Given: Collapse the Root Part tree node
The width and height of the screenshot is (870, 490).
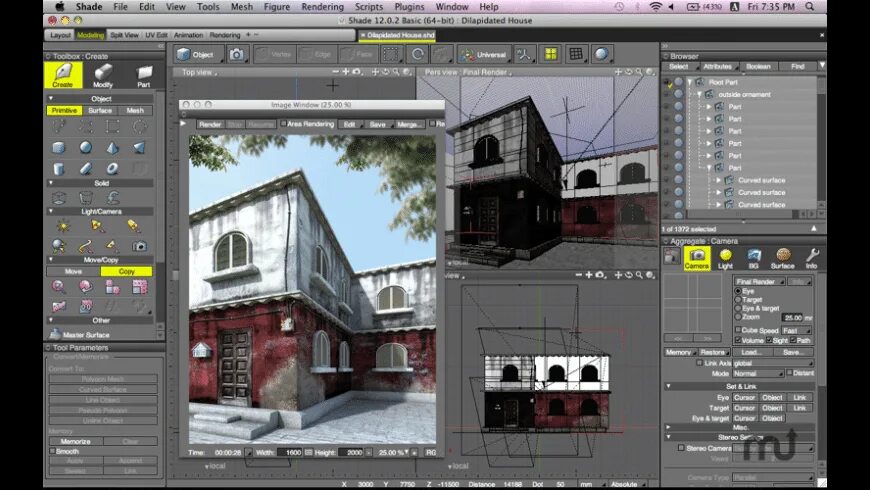Looking at the screenshot, I should [x=690, y=82].
